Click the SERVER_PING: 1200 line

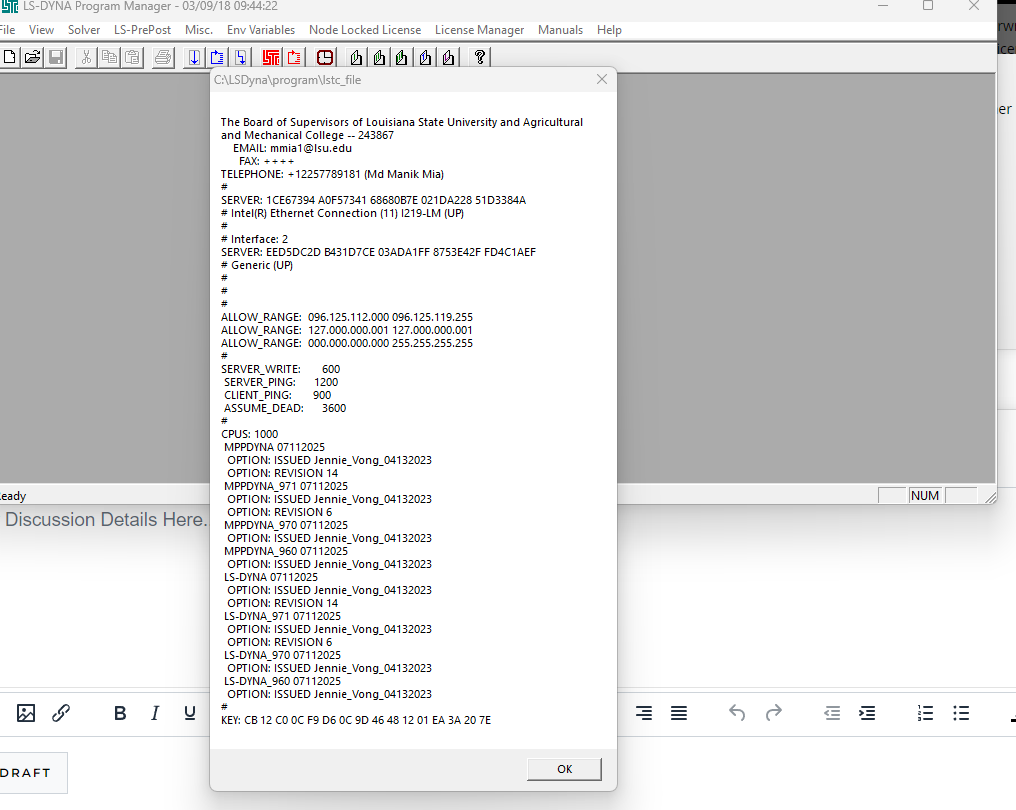[x=281, y=382]
